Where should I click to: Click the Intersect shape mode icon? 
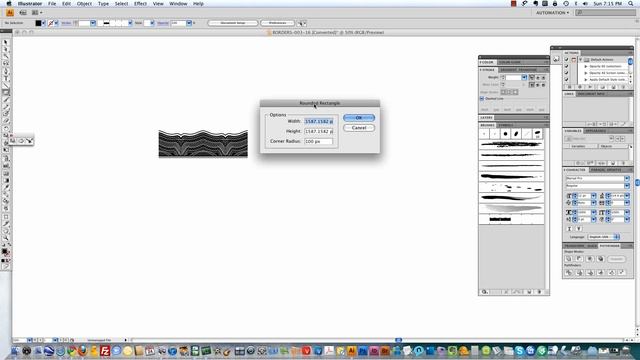[x=590, y=259]
